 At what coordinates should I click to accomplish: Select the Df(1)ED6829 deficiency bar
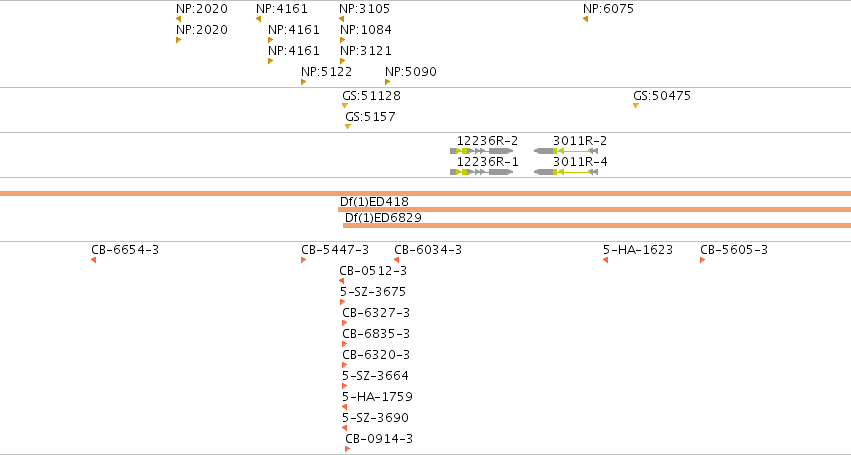point(597,225)
